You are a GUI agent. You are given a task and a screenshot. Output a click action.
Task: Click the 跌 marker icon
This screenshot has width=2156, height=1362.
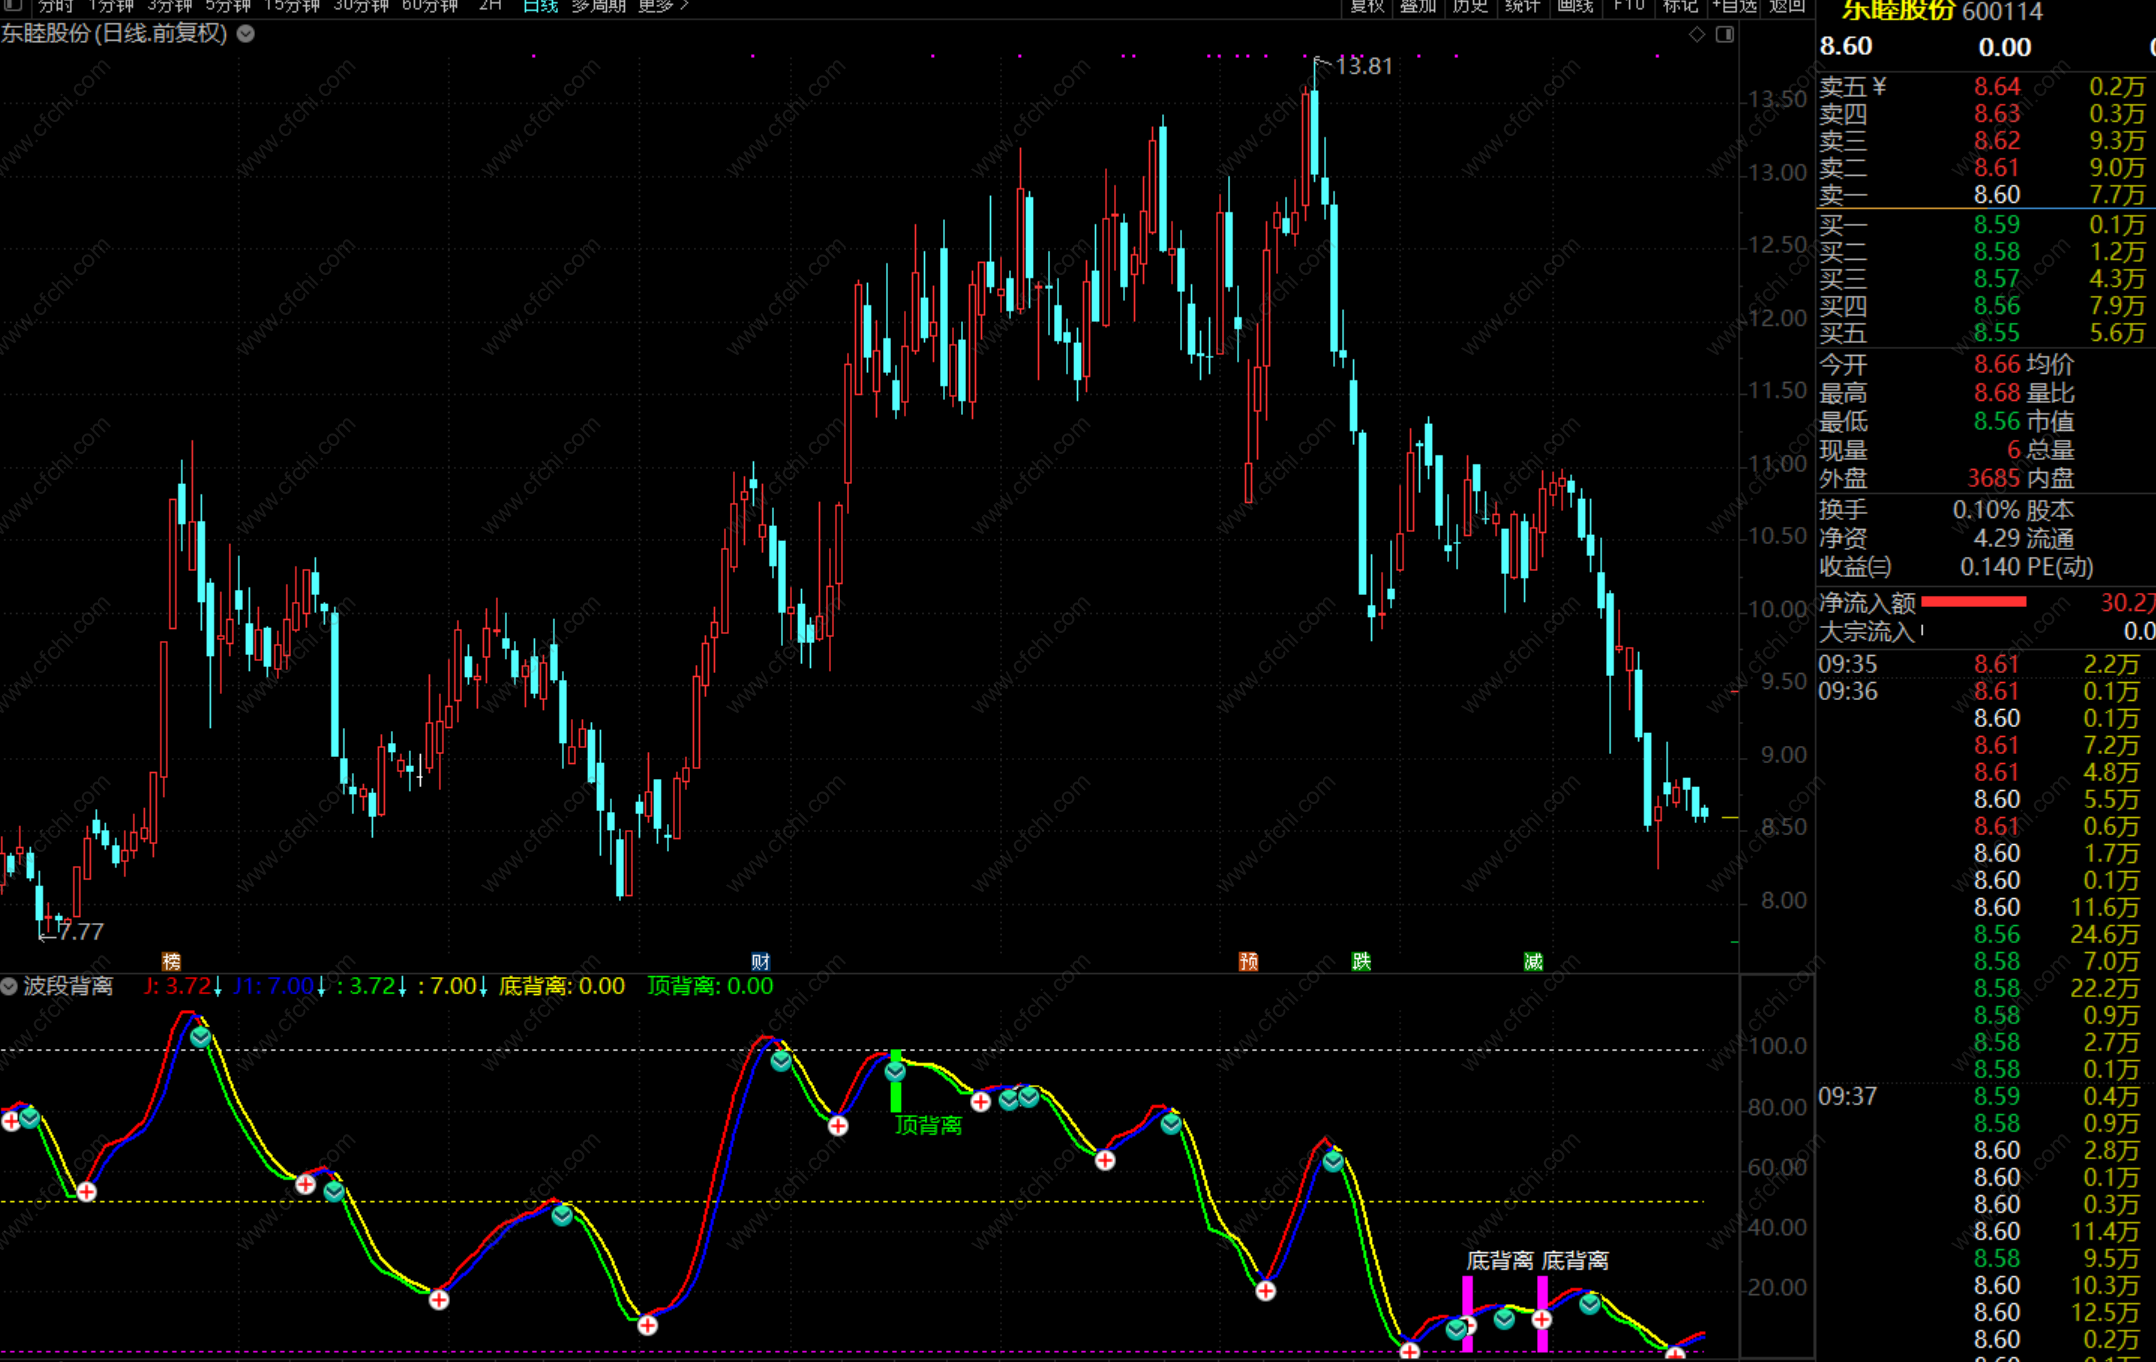tap(1361, 961)
